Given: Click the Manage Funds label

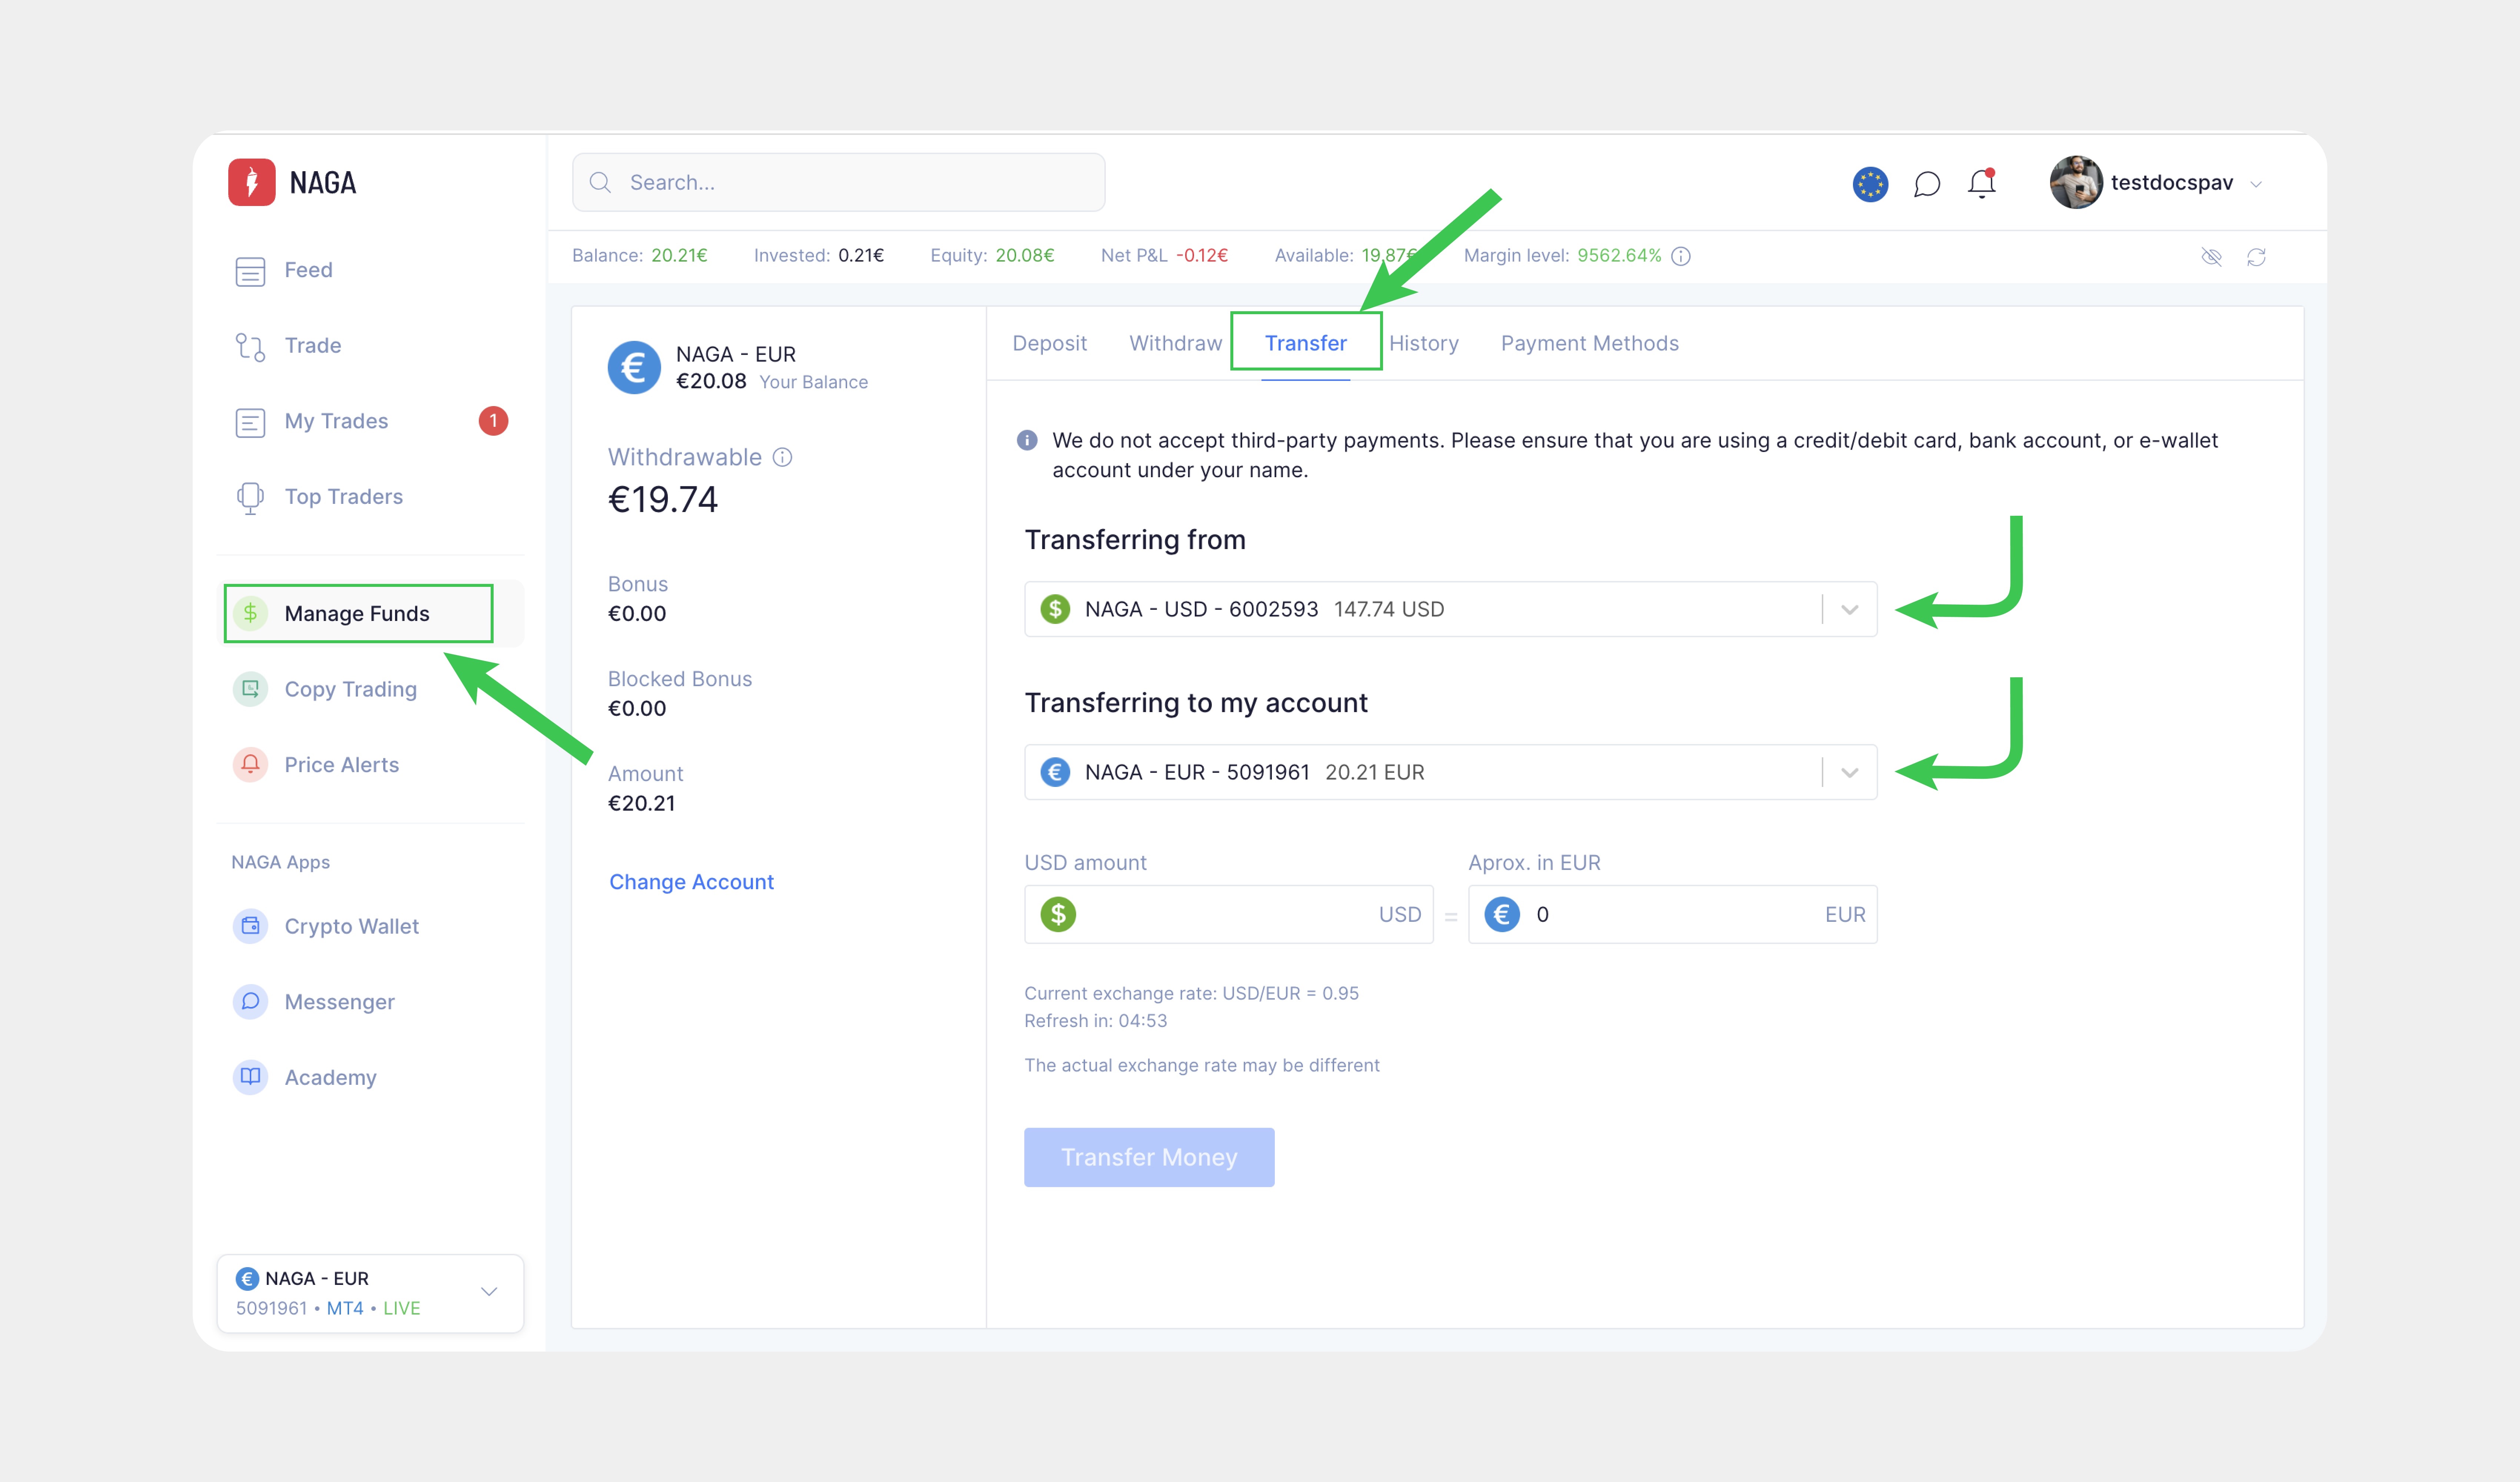Looking at the screenshot, I should [x=356, y=613].
